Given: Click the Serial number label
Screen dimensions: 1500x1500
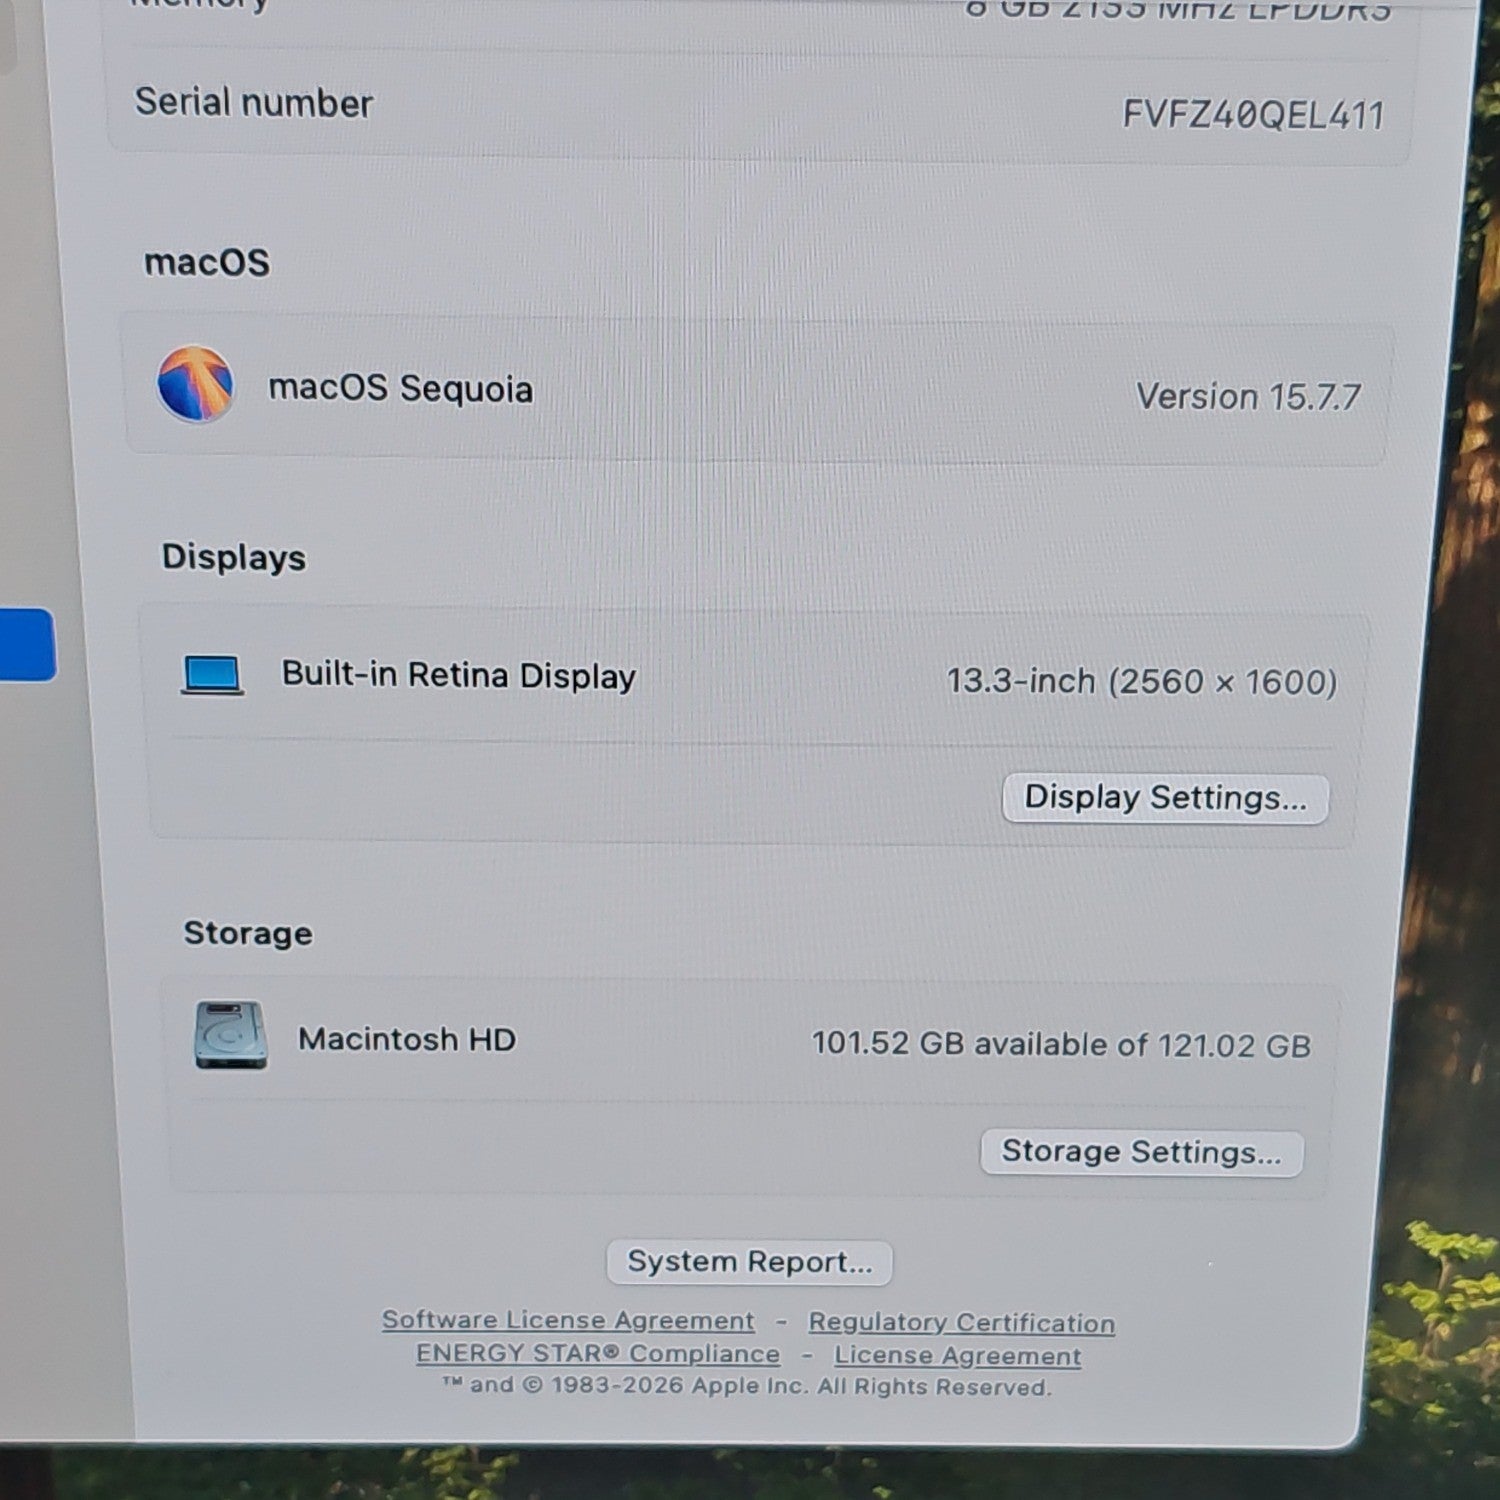Looking at the screenshot, I should coord(254,102).
